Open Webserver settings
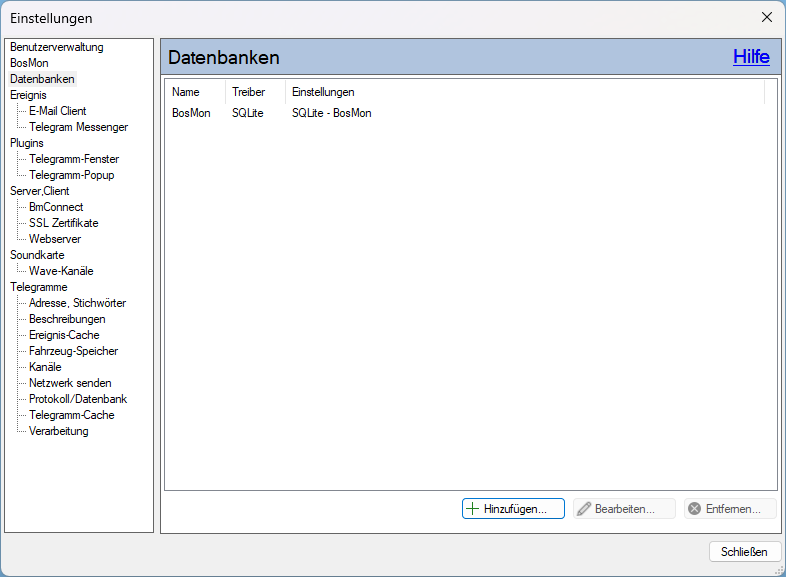 [55, 239]
